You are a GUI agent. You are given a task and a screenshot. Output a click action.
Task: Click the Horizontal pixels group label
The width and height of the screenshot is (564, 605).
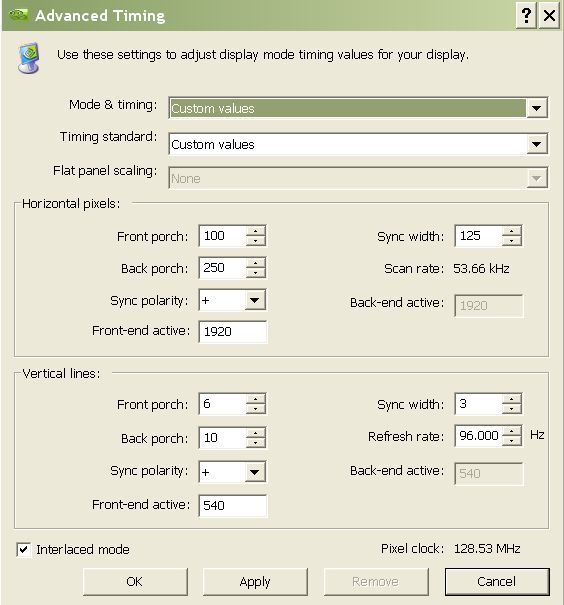pos(71,204)
